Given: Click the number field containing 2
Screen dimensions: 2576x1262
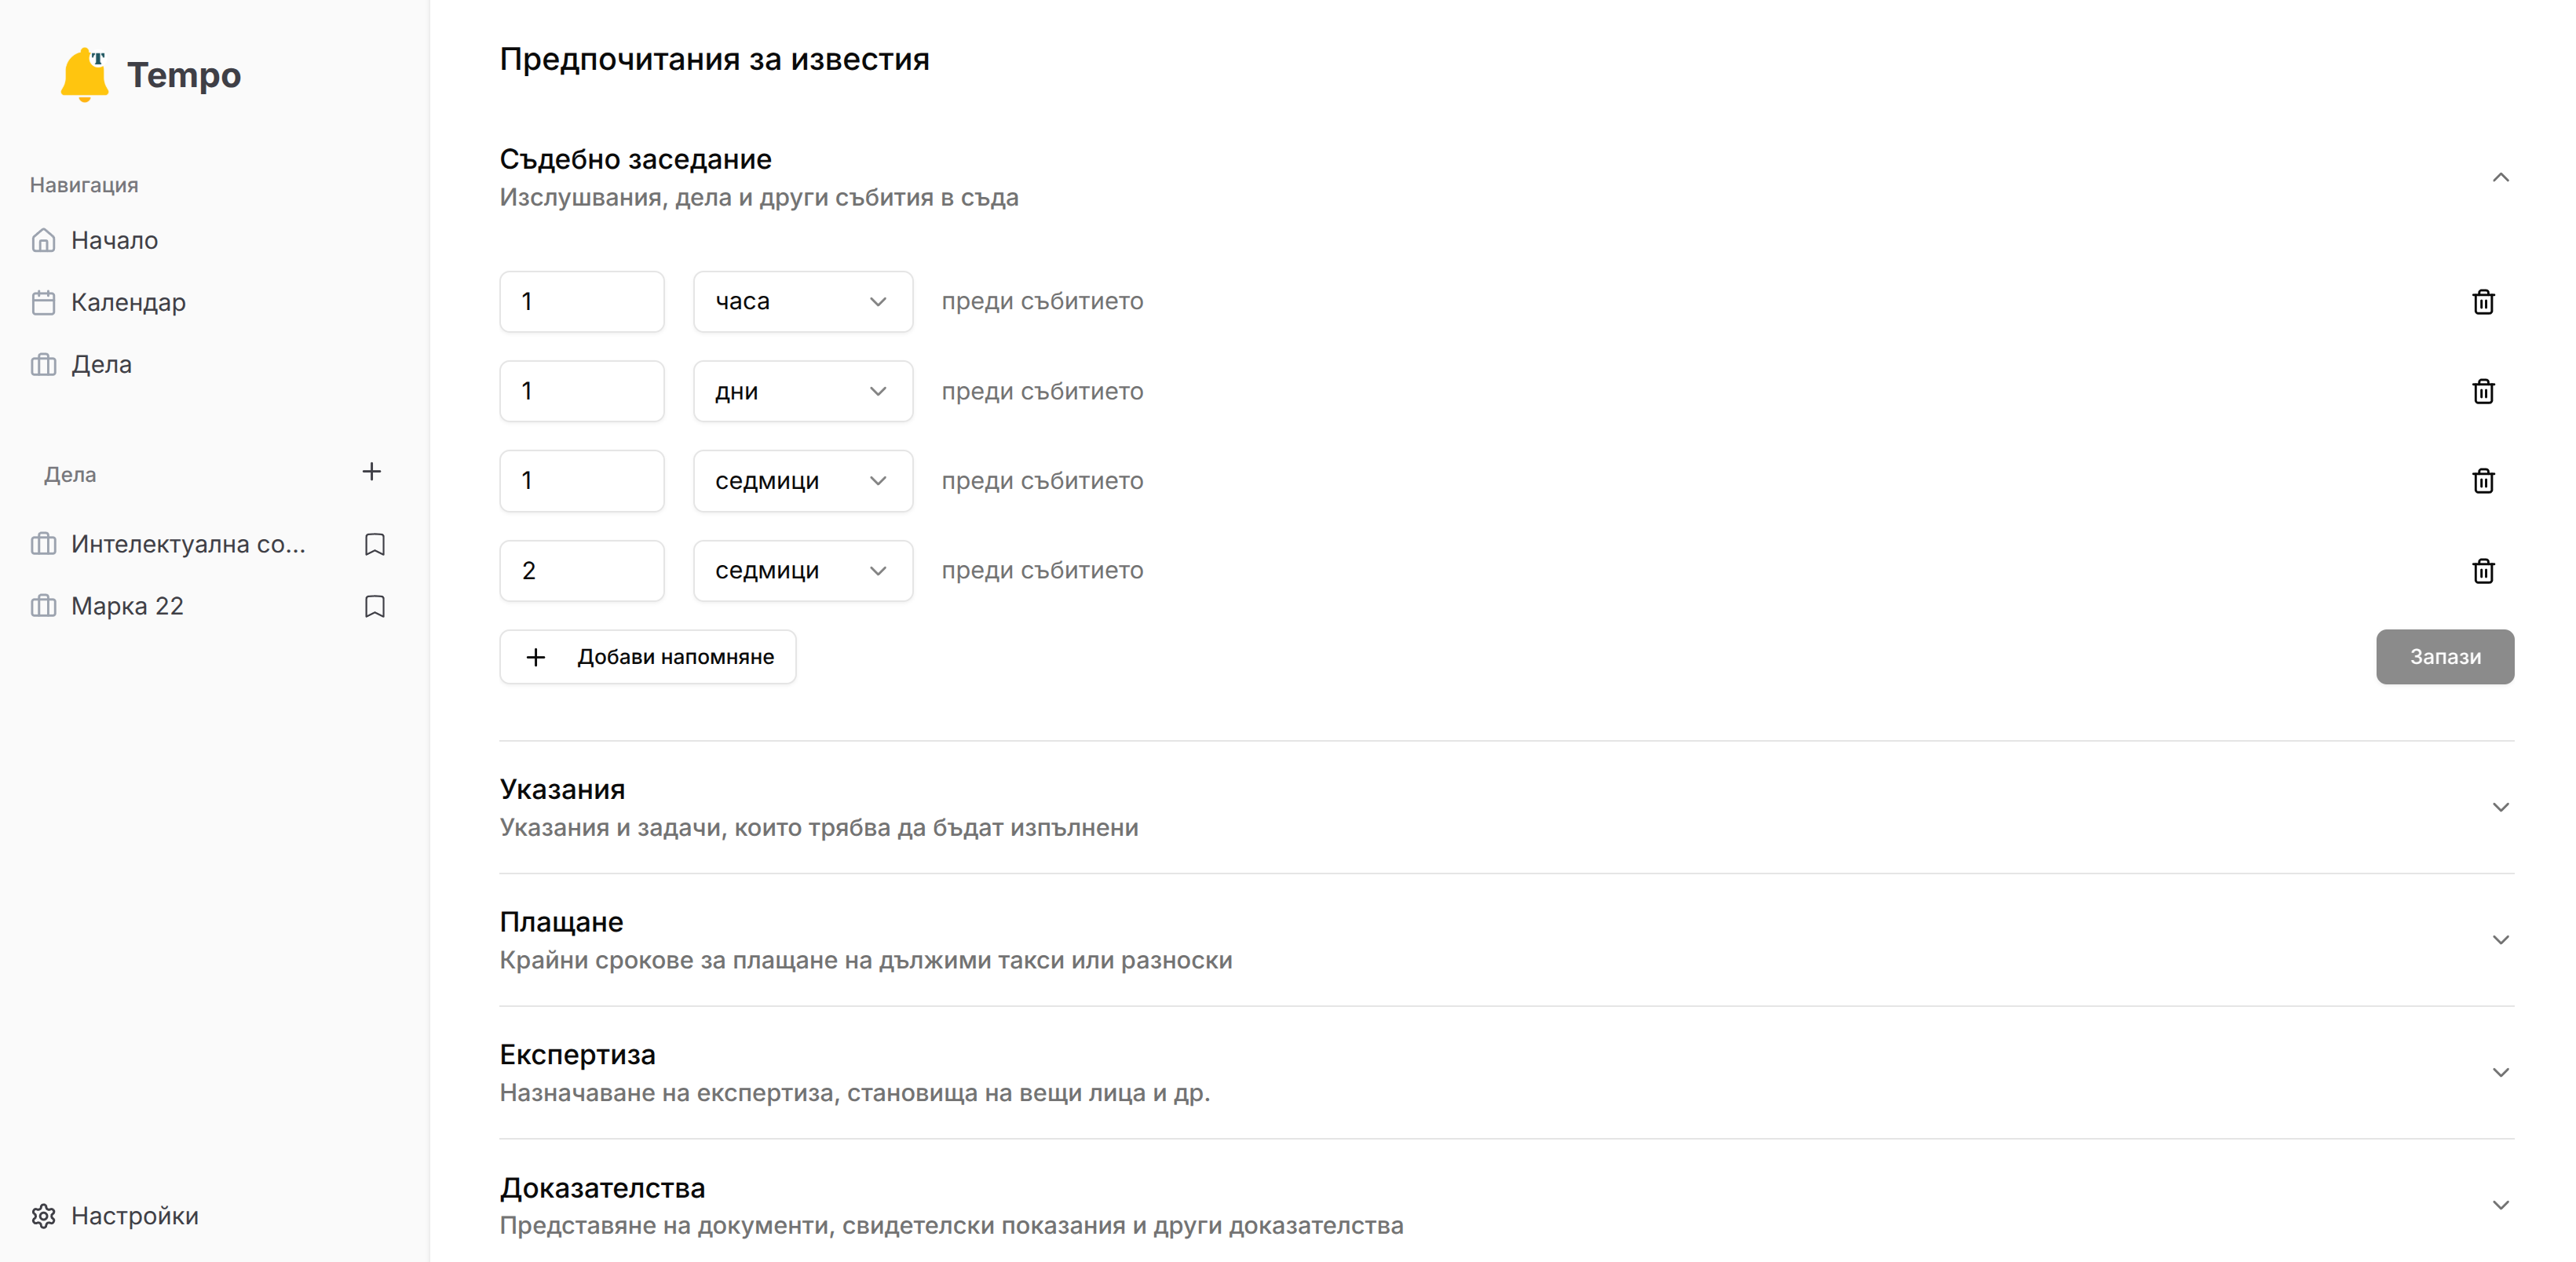Looking at the screenshot, I should point(582,571).
